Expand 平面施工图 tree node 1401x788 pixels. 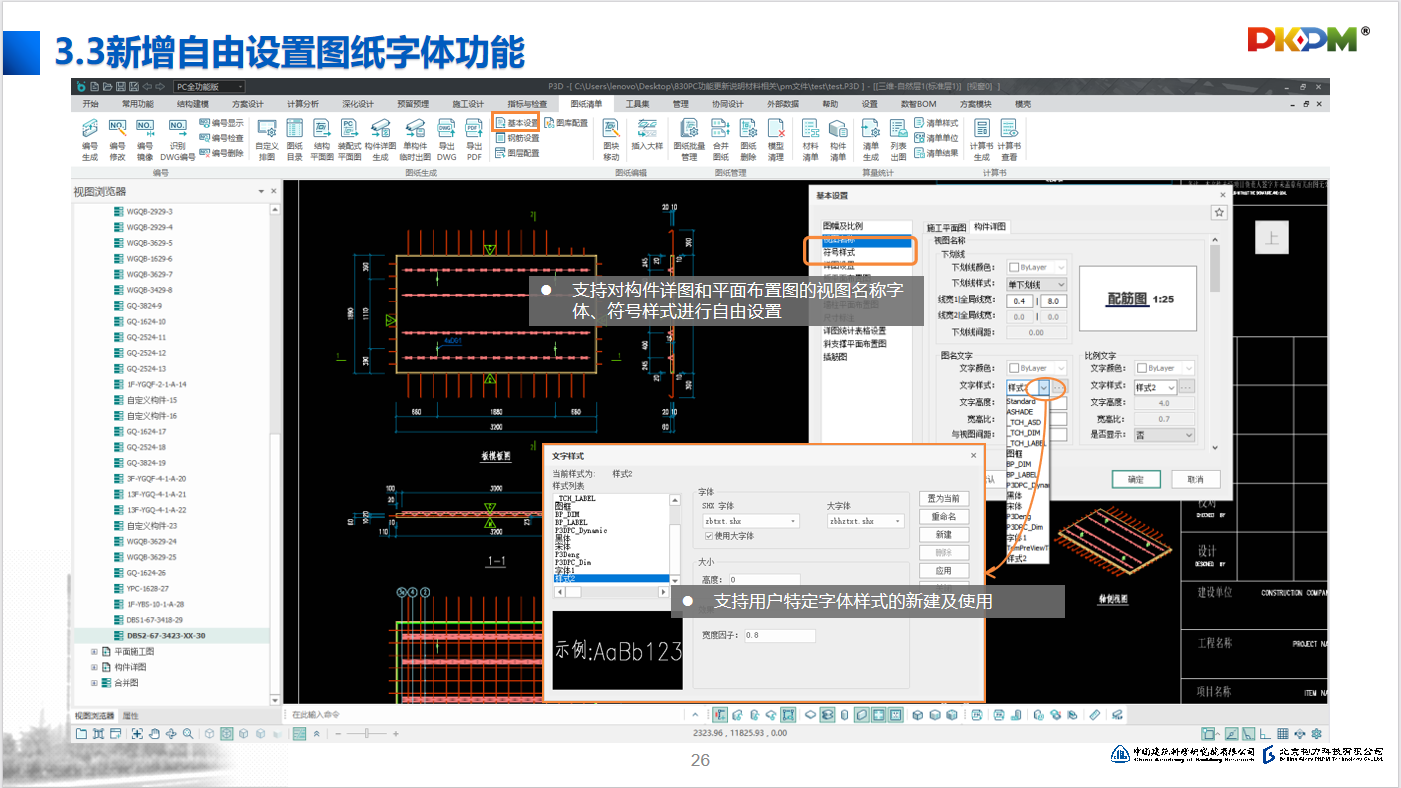94,651
